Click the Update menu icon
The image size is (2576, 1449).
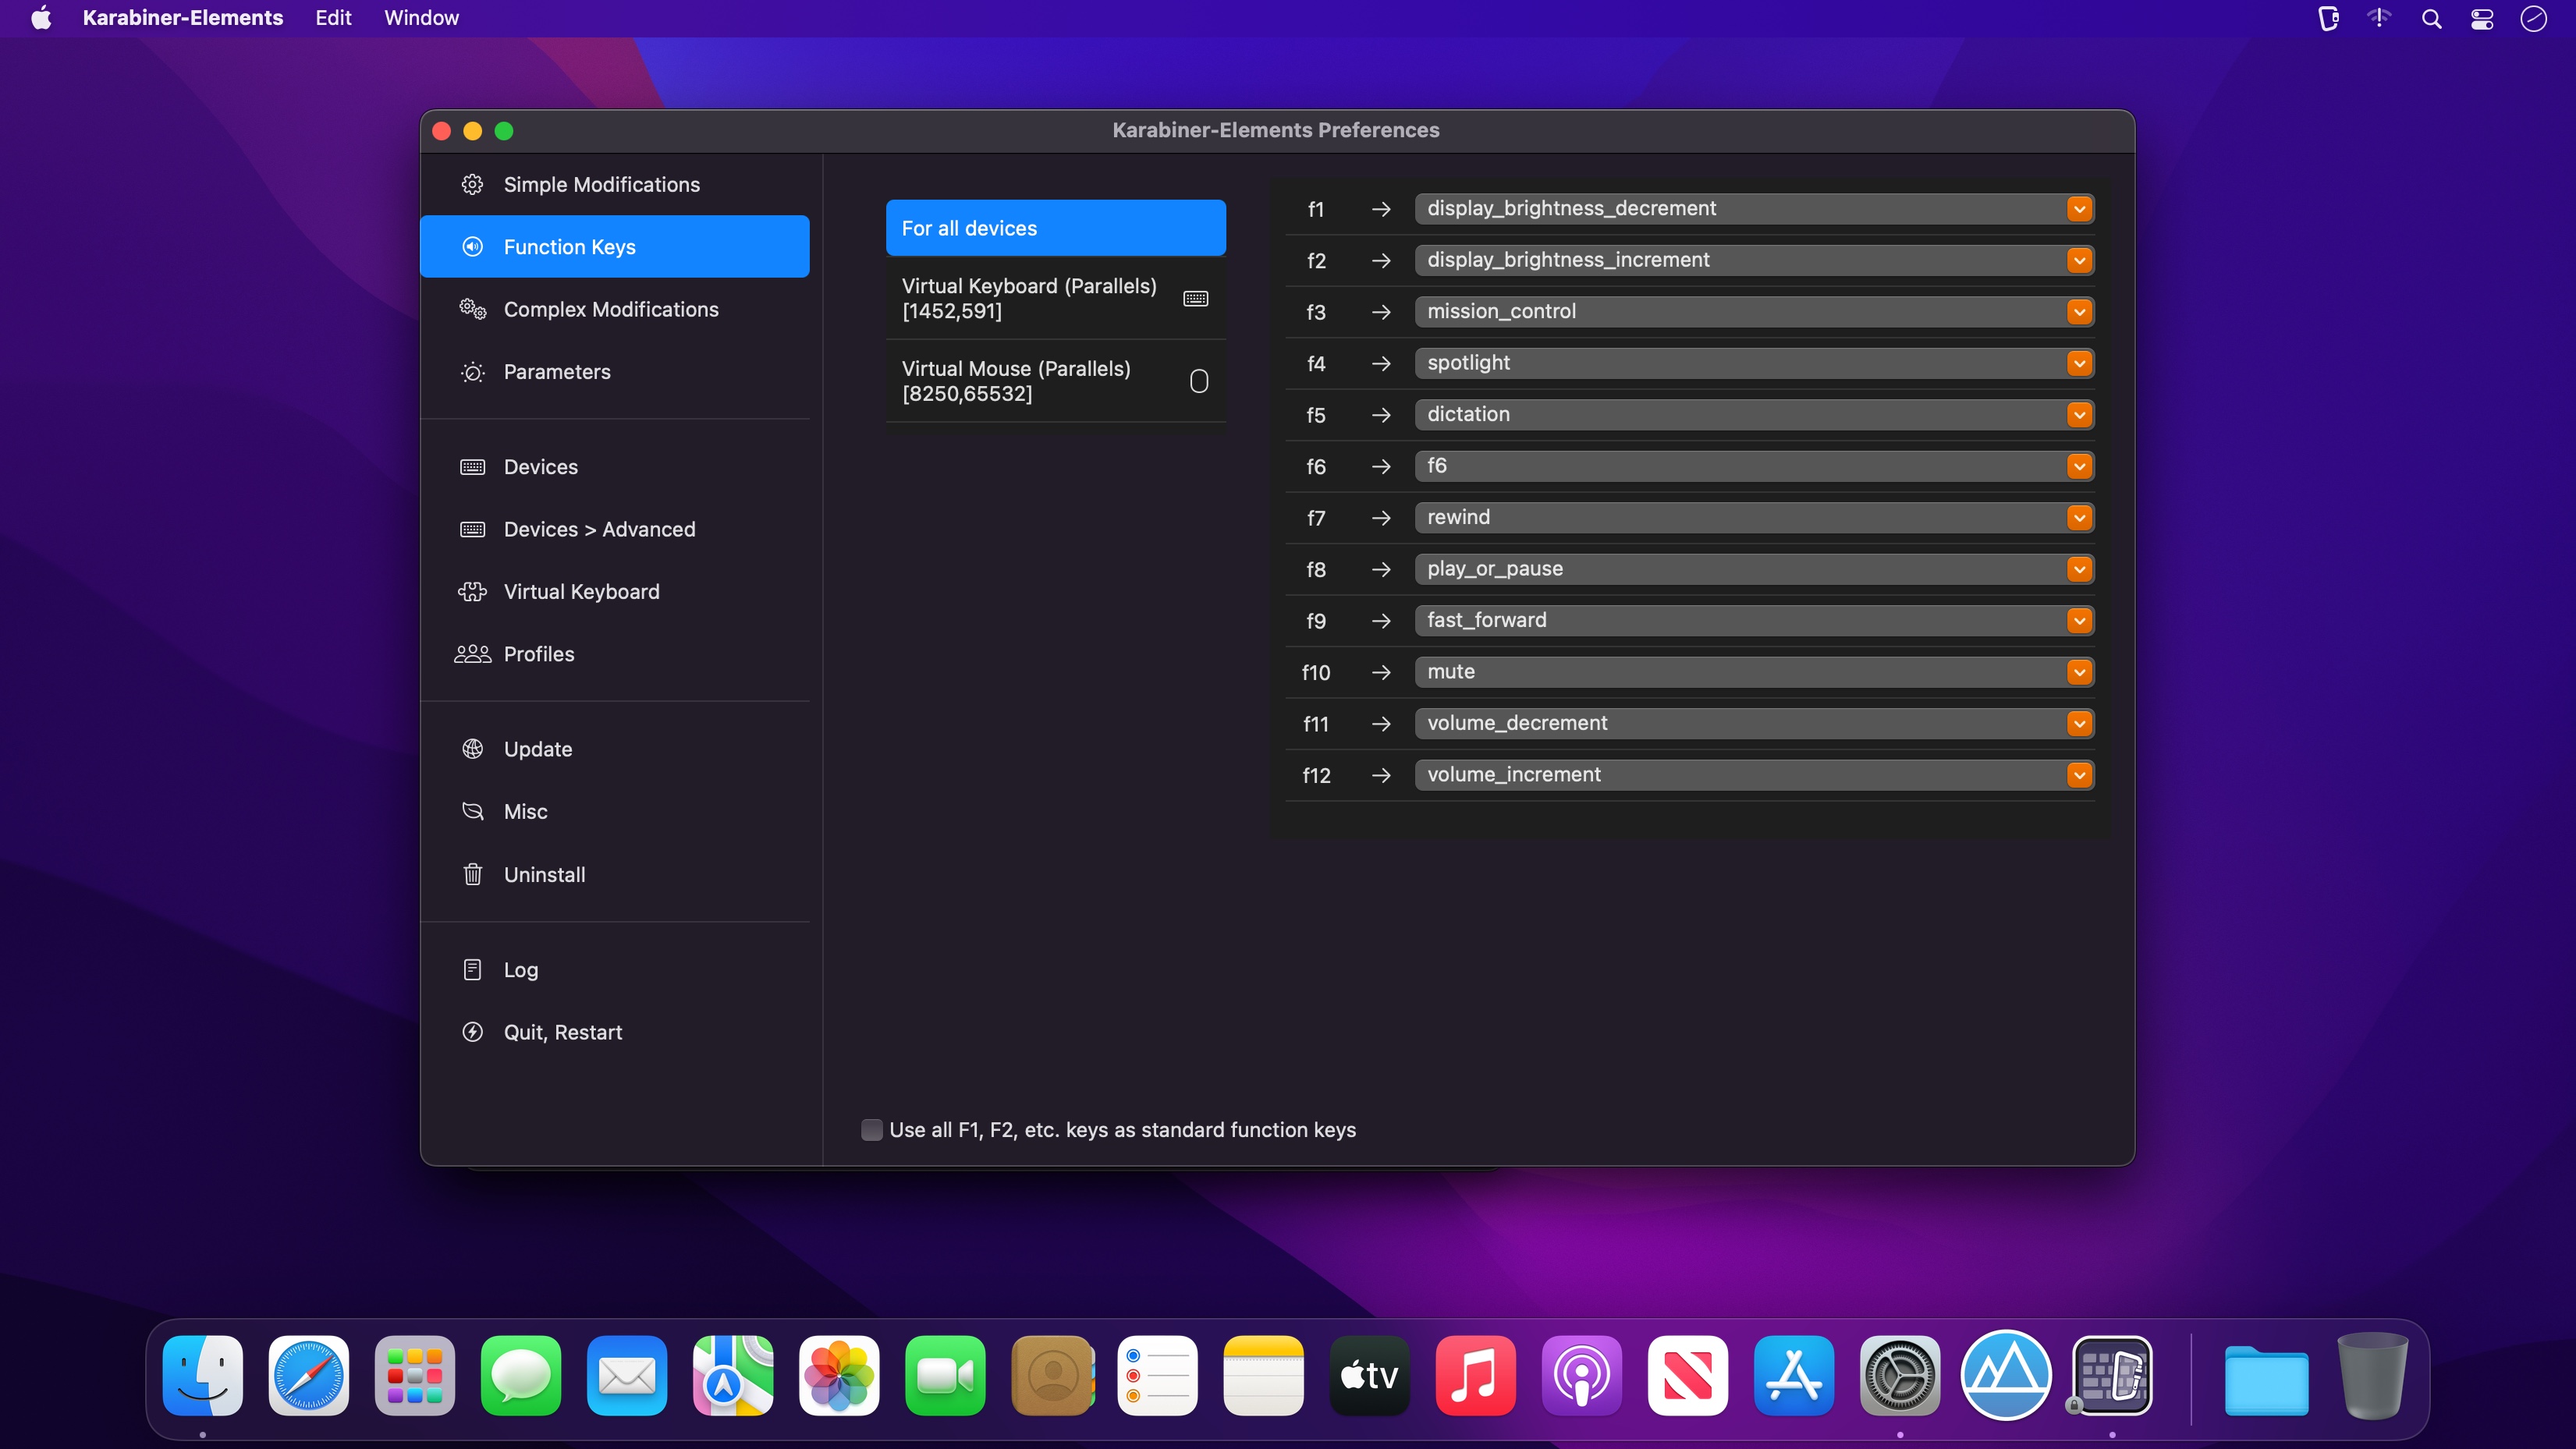[x=473, y=749]
